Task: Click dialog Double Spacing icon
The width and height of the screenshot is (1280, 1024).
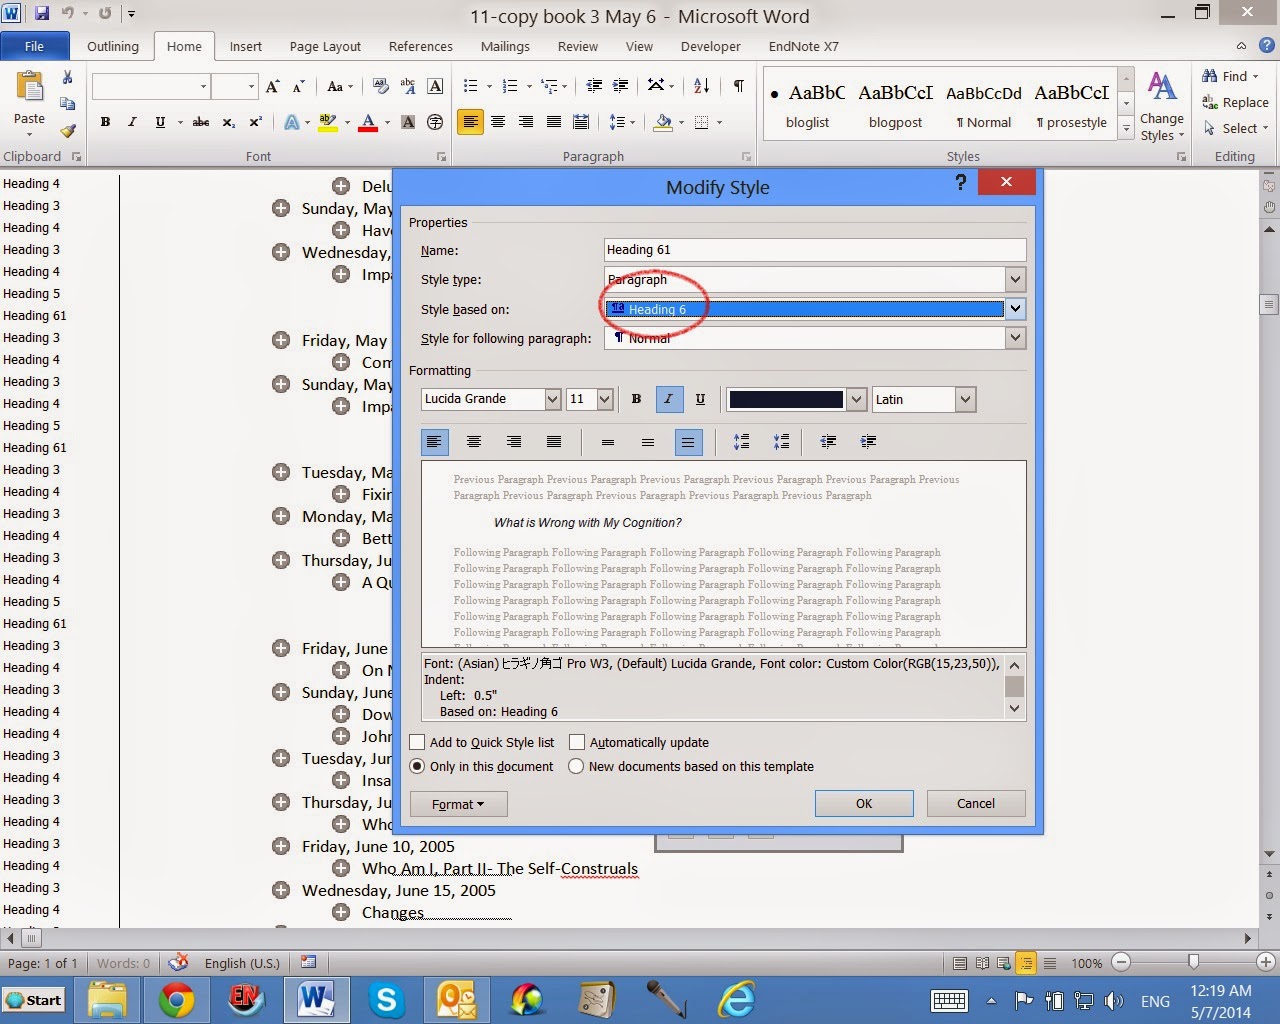Action: point(688,442)
